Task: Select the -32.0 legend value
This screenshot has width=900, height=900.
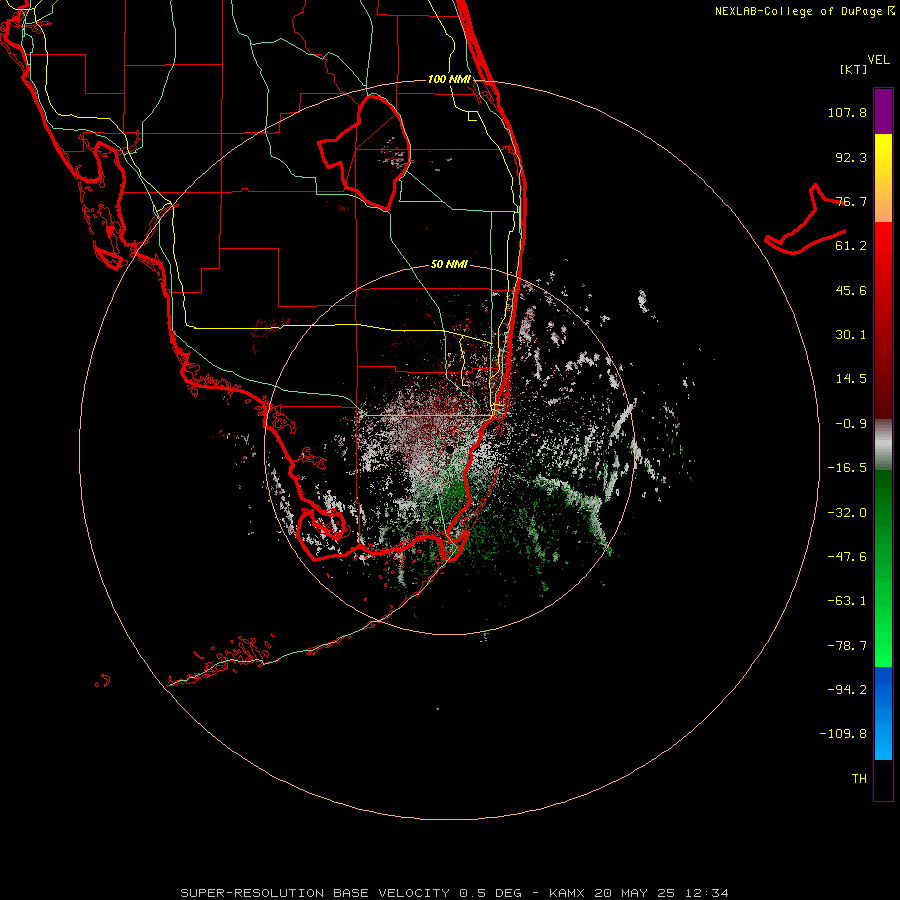Action: [x=847, y=513]
